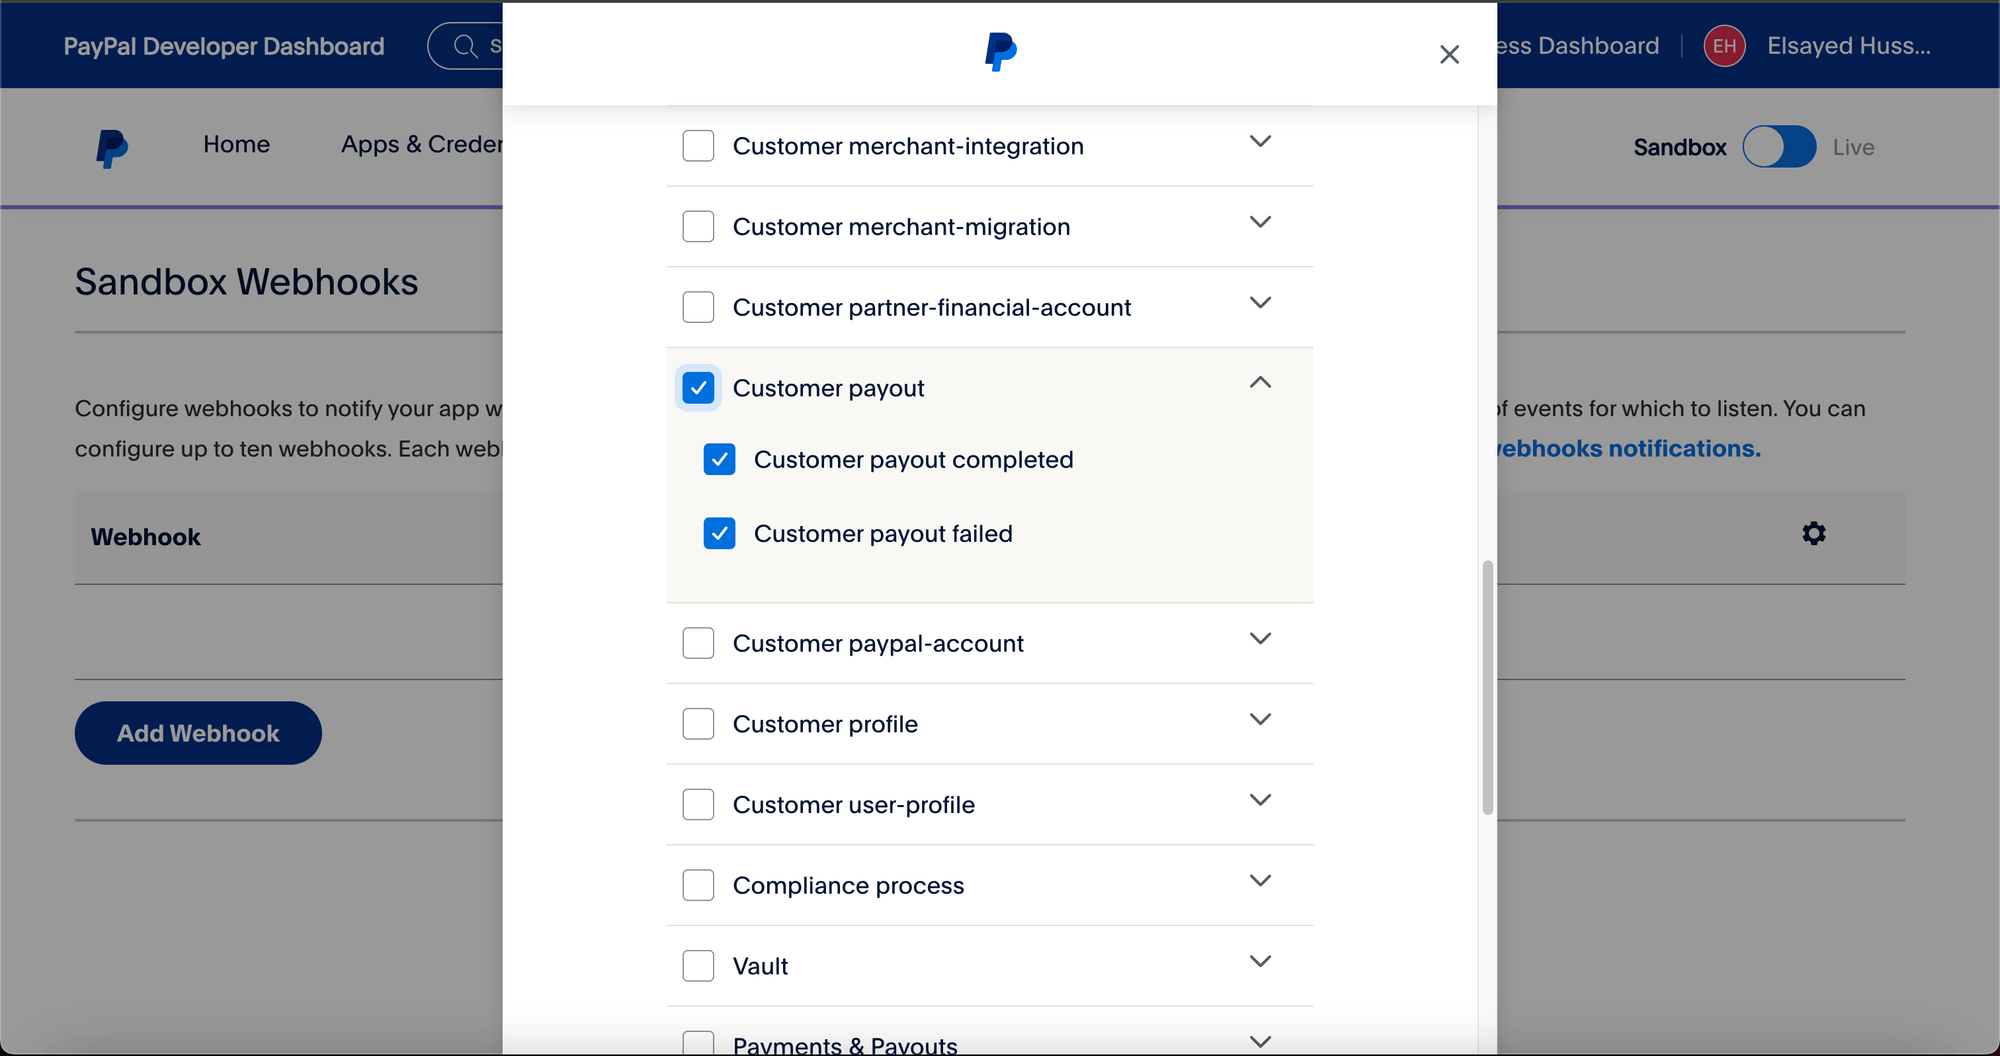Click the search magnifier icon

coord(465,46)
